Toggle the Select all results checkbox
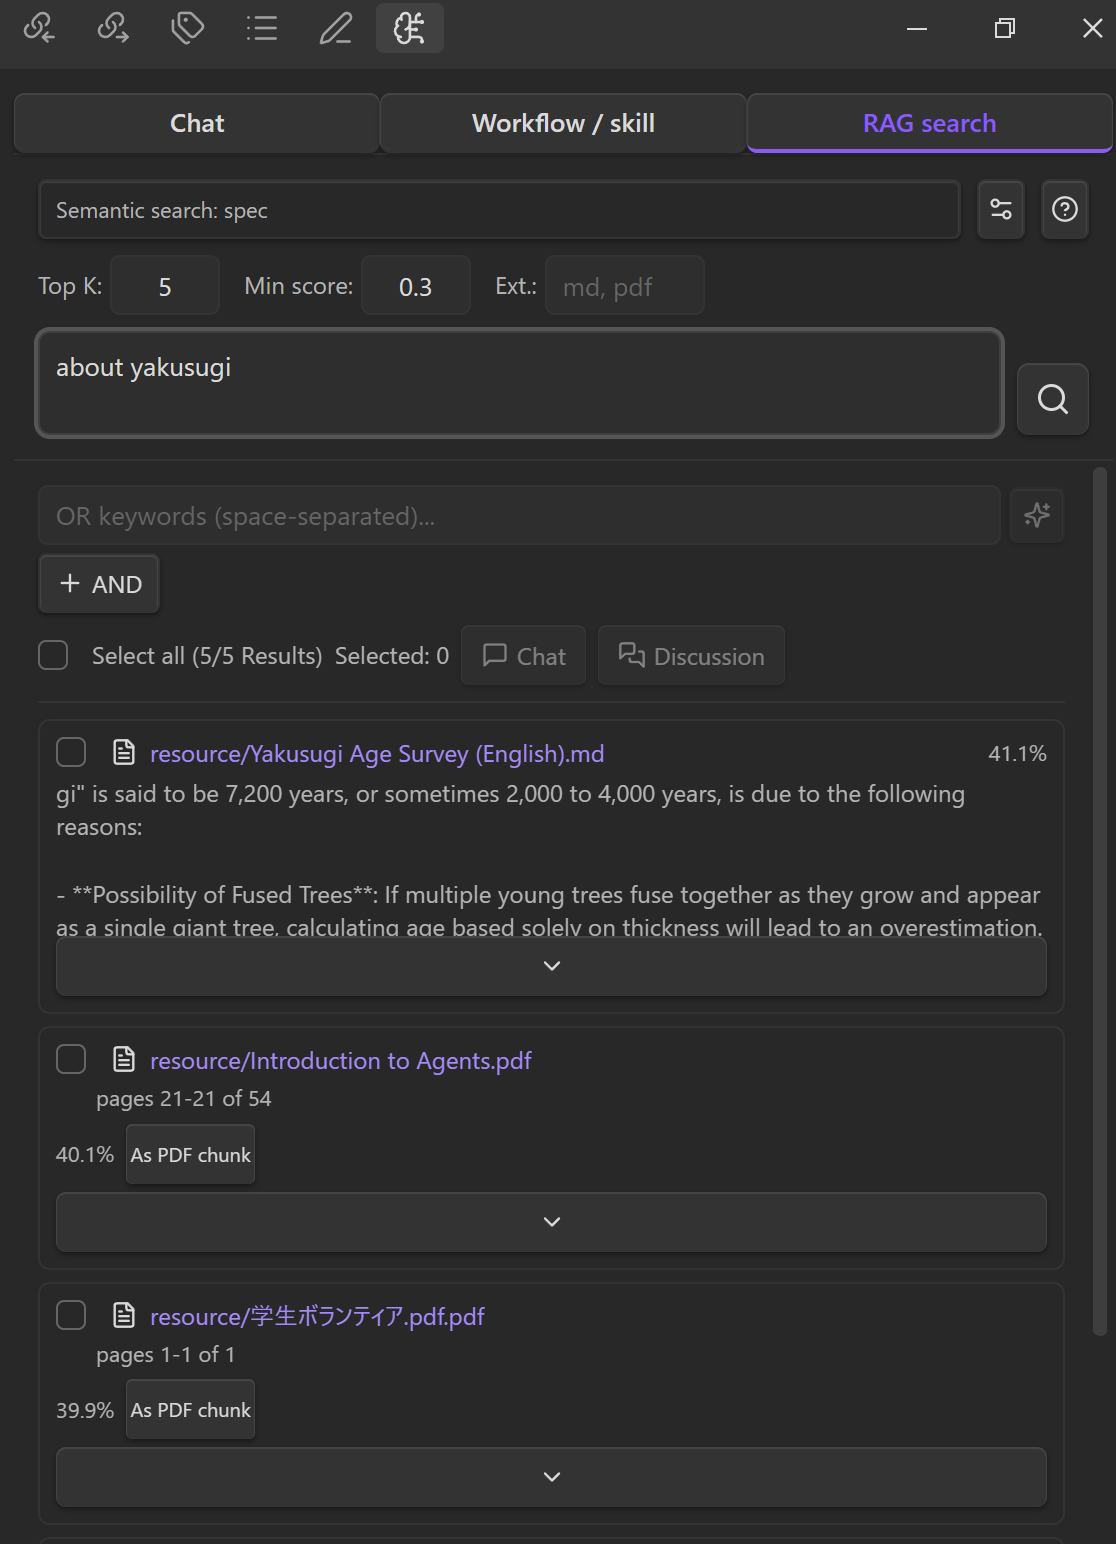 (x=53, y=655)
